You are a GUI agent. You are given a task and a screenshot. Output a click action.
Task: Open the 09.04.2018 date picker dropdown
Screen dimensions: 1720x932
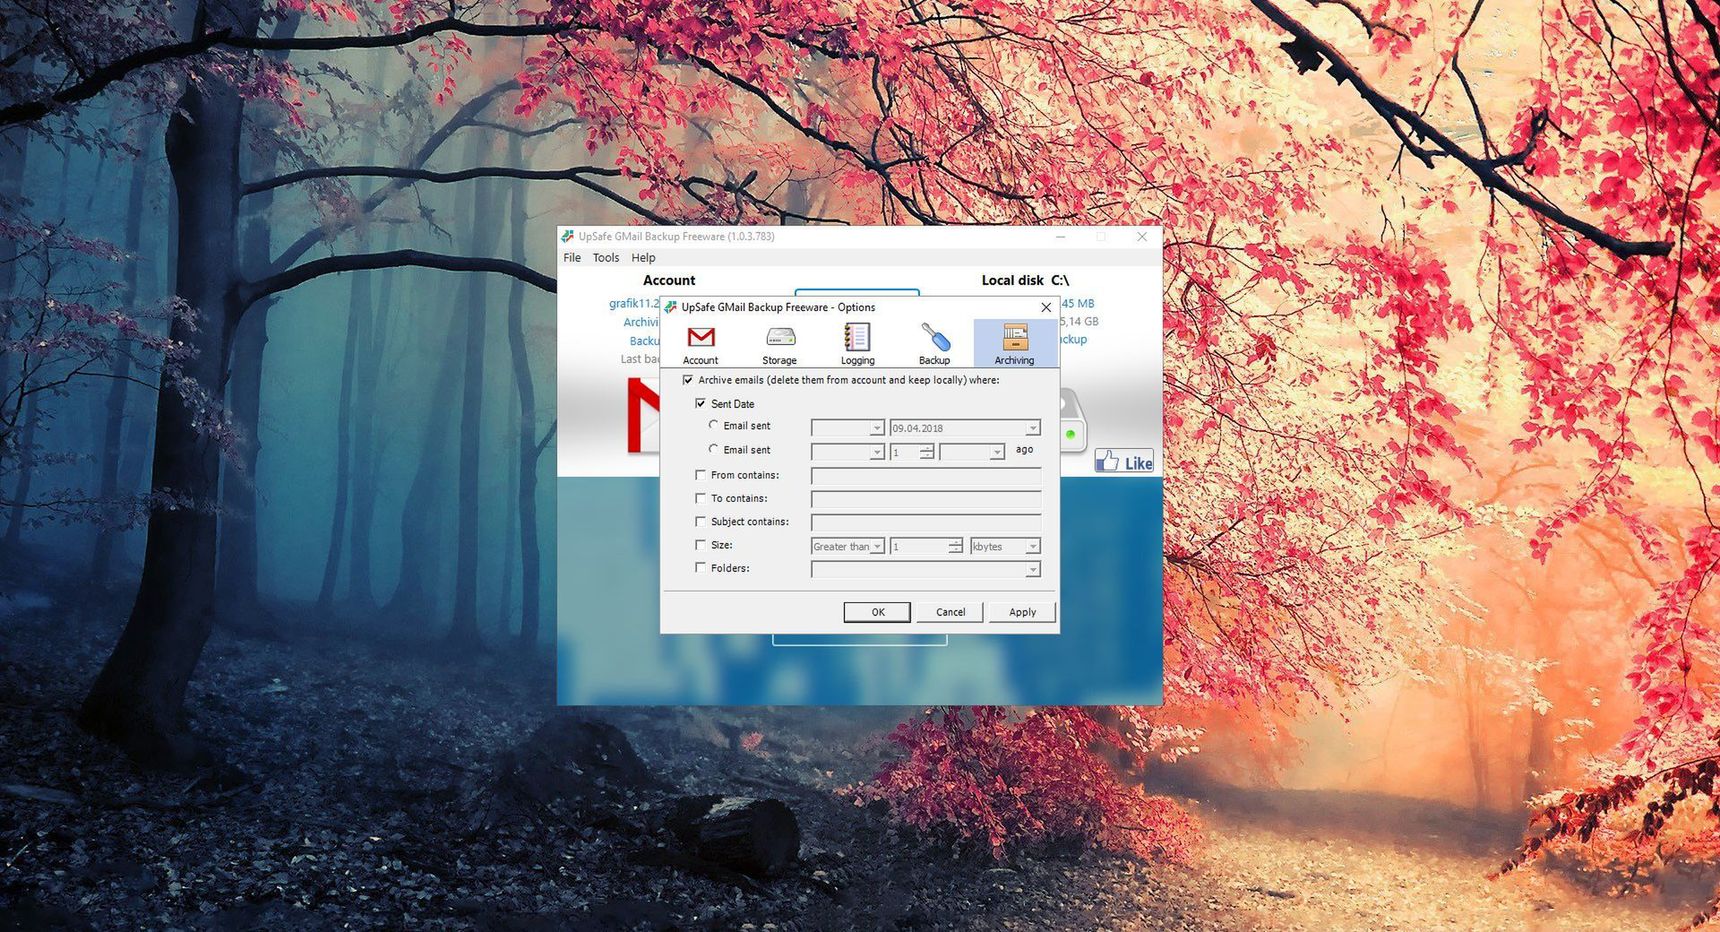(x=1033, y=428)
